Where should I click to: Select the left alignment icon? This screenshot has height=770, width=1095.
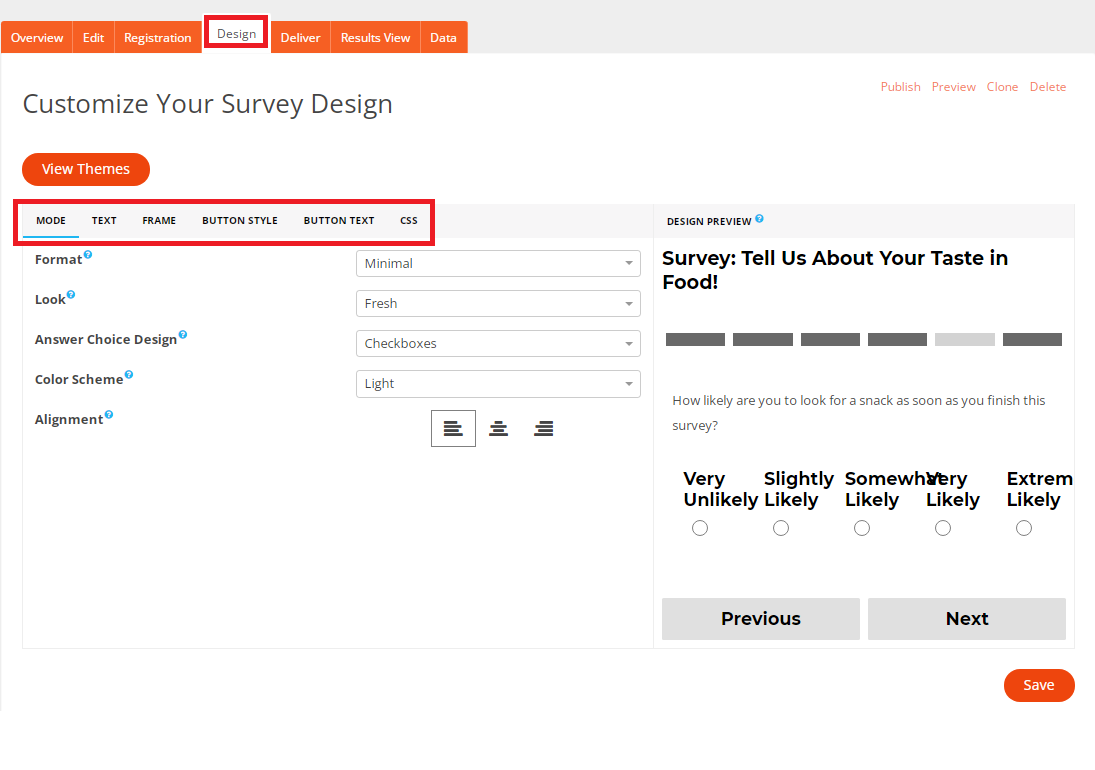(453, 428)
